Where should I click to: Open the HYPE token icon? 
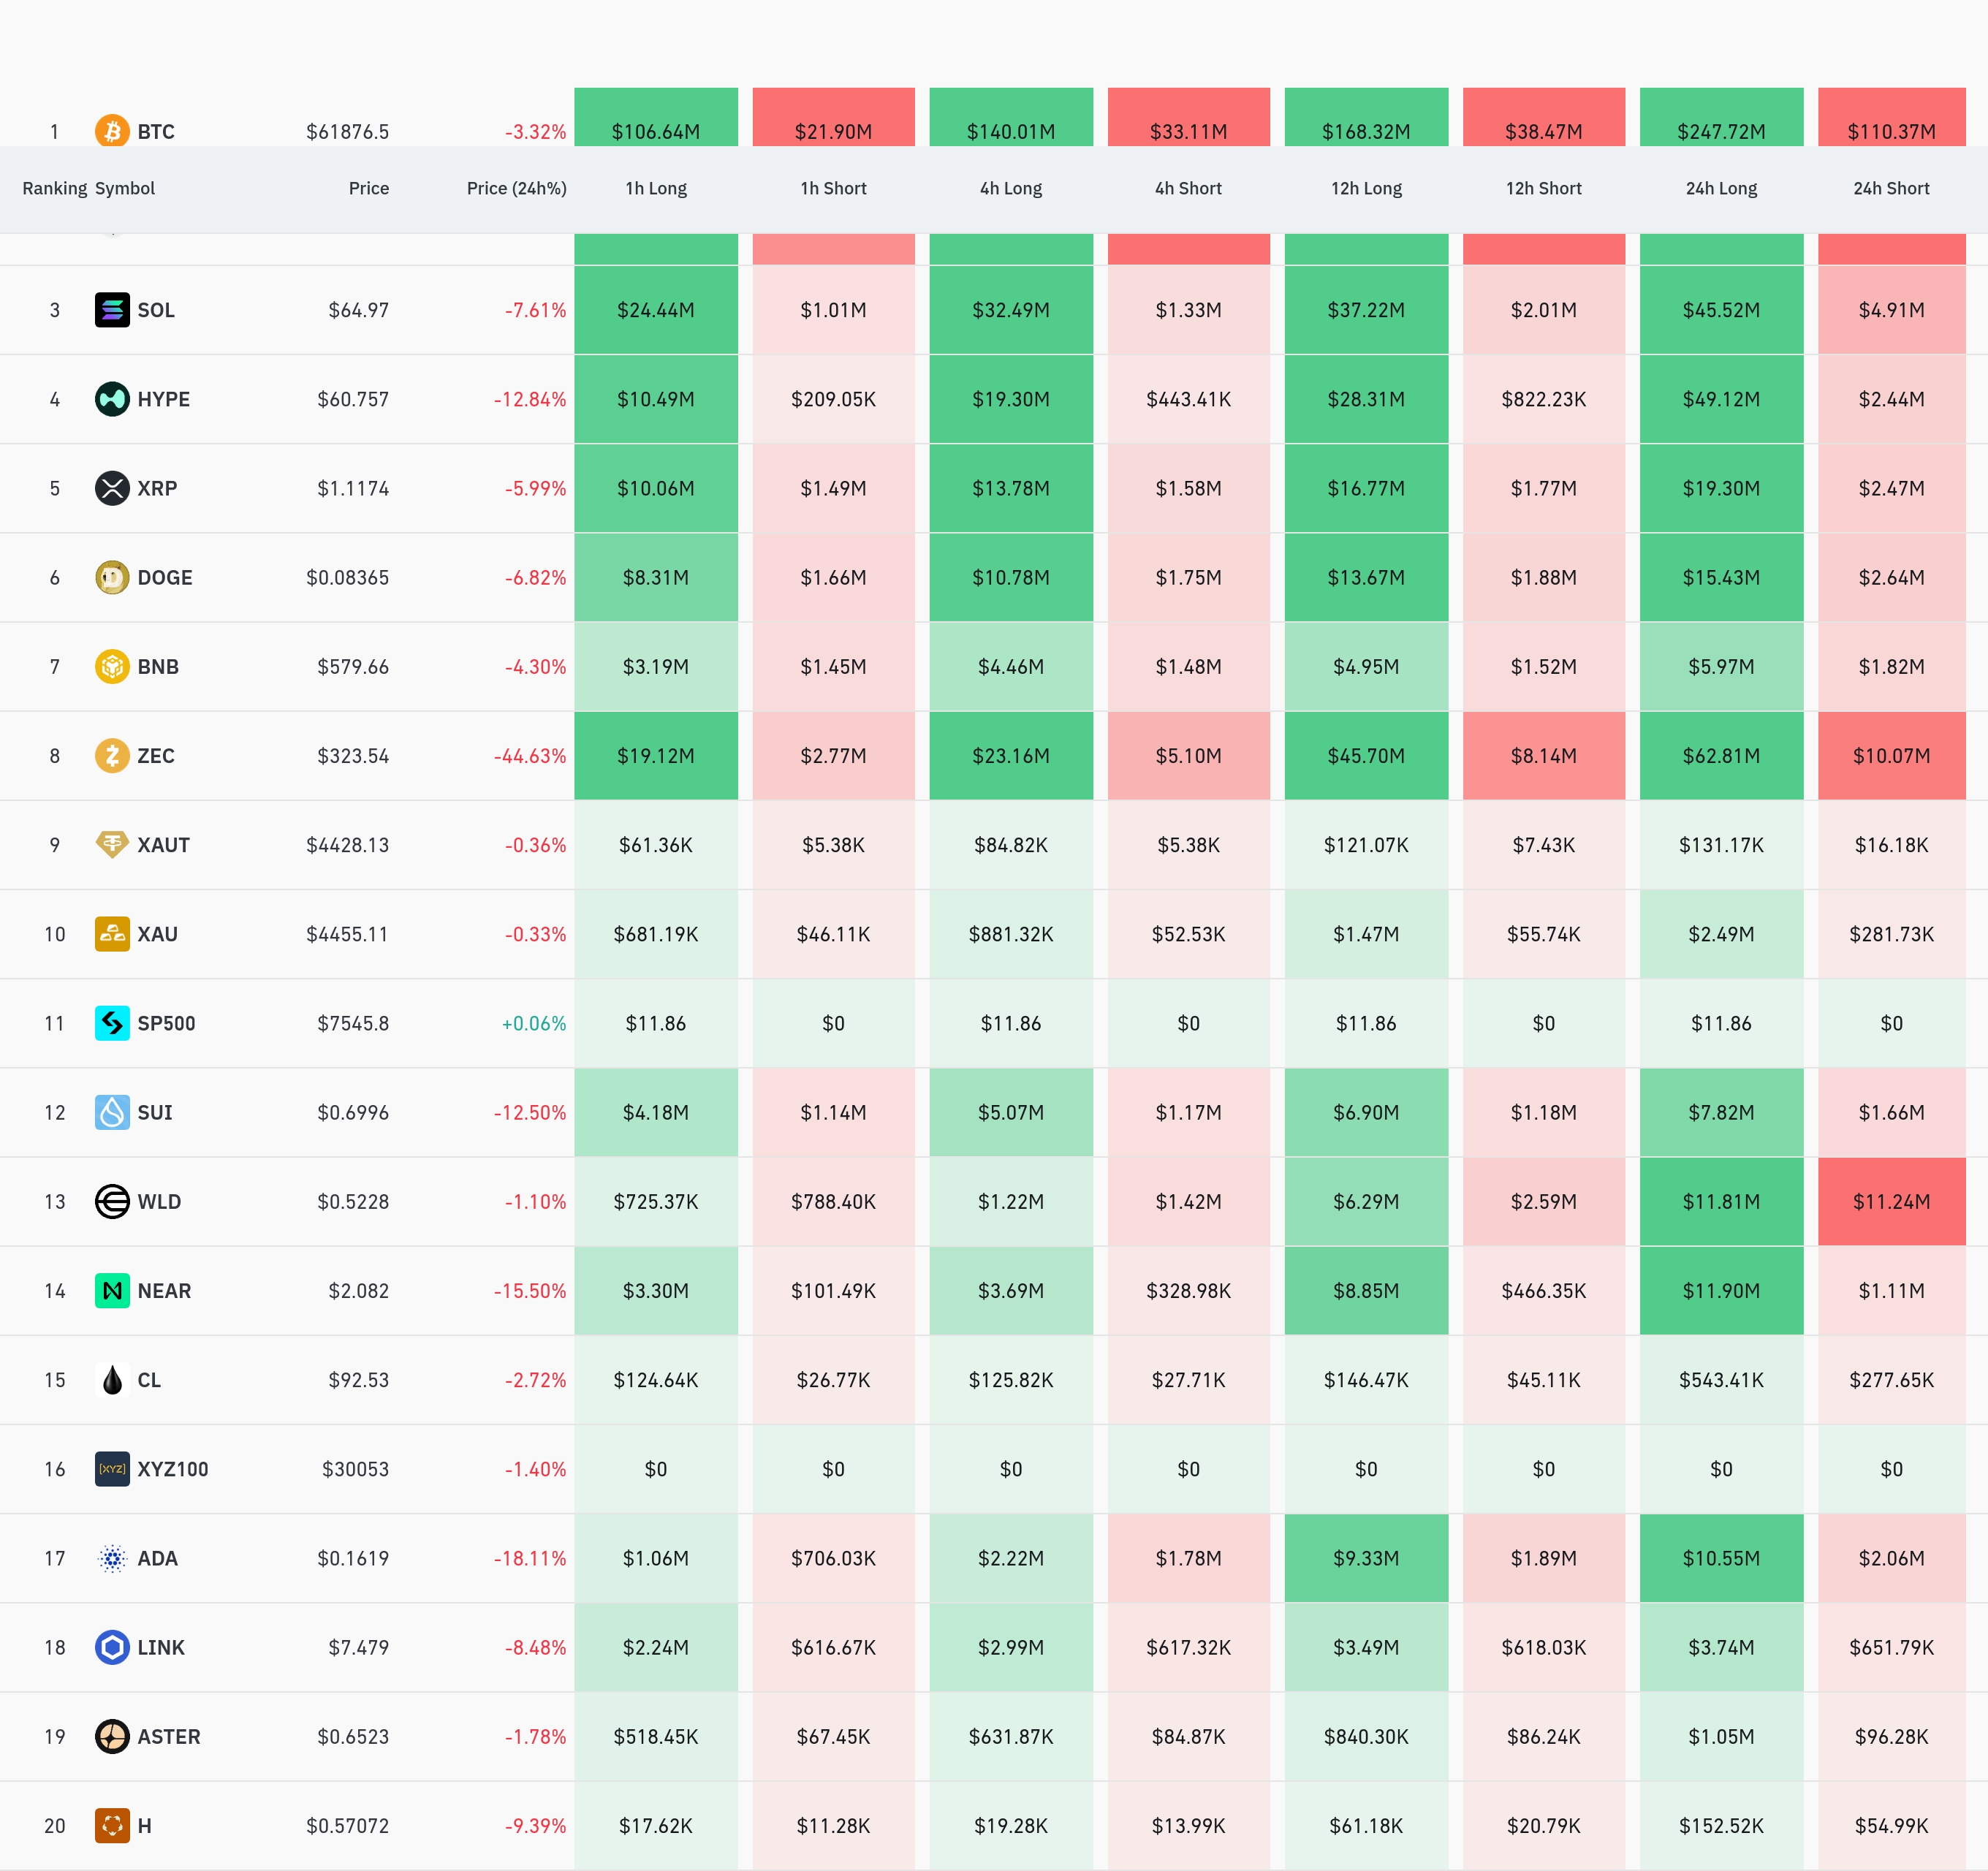(112, 399)
